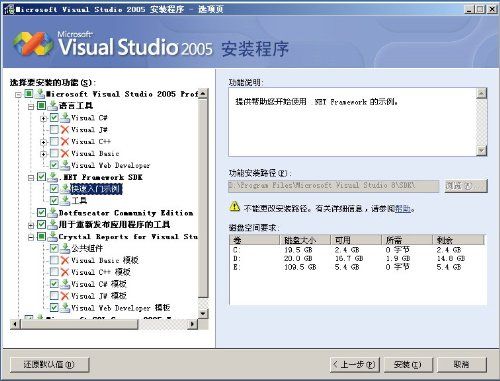Click the feature tree scroll-right arrow
The height and width of the screenshot is (381, 500).
[x=192, y=324]
